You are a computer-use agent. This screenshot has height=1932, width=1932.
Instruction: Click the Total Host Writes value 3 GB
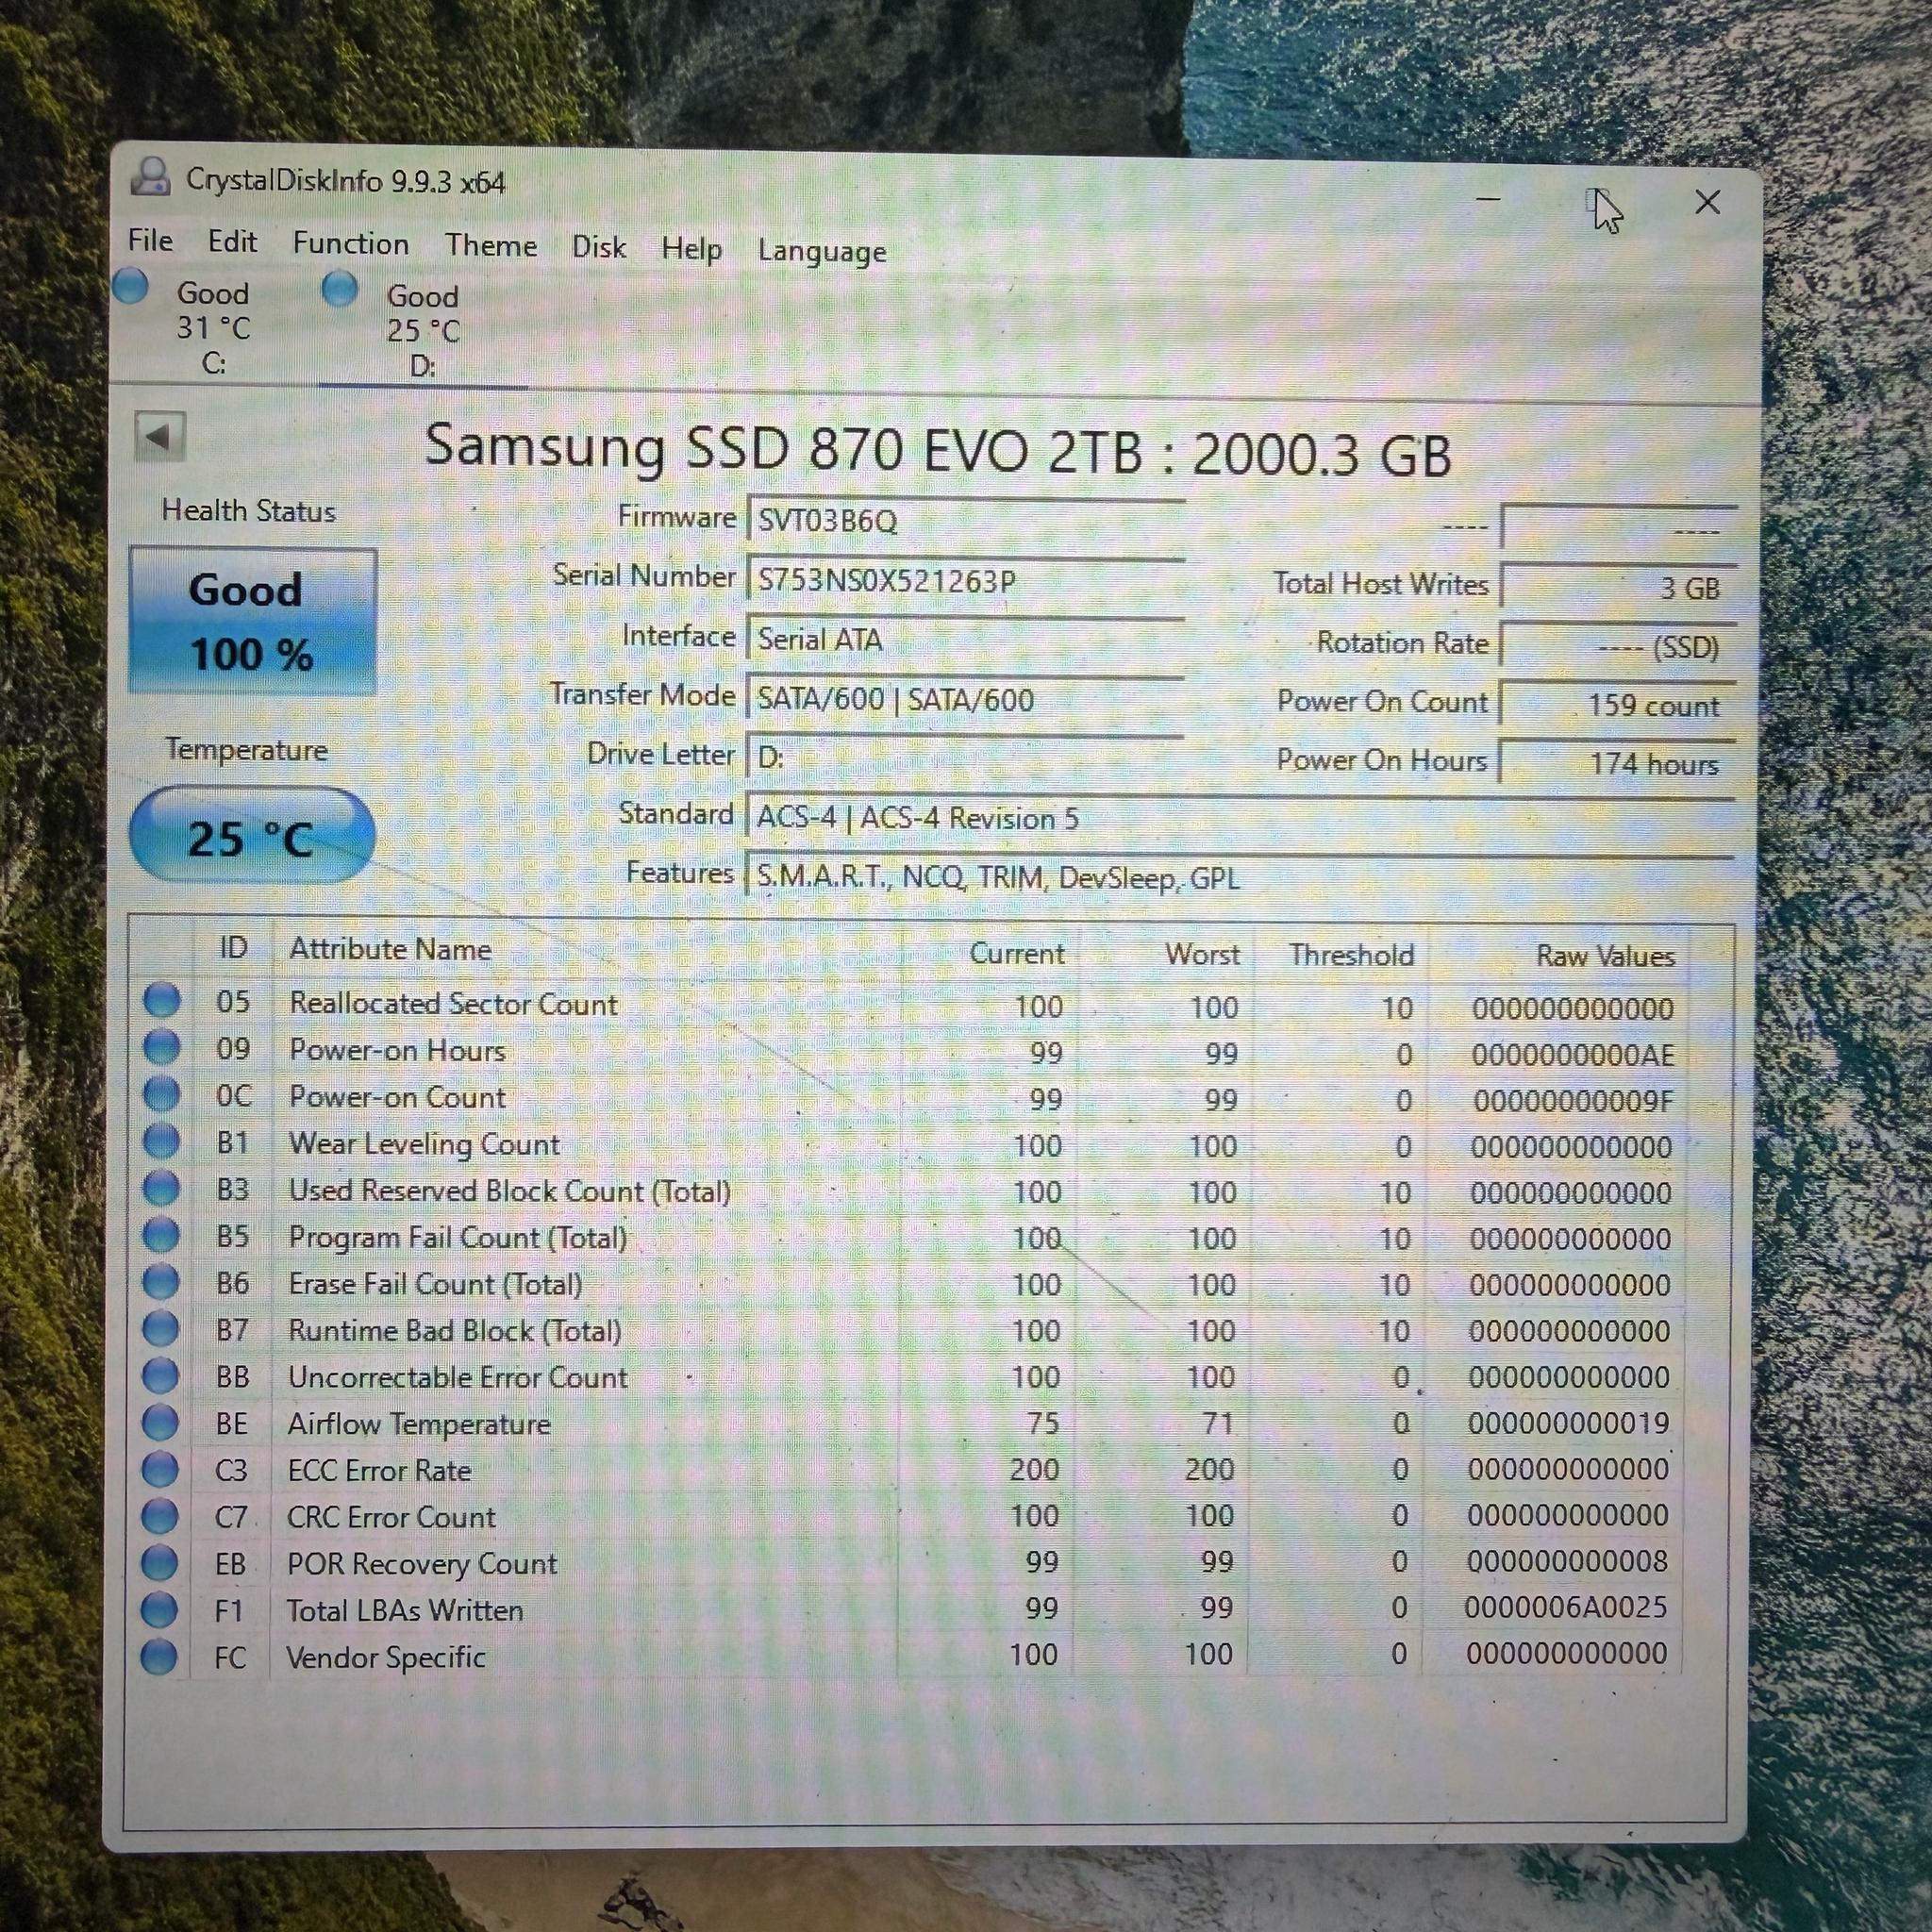coord(1618,588)
